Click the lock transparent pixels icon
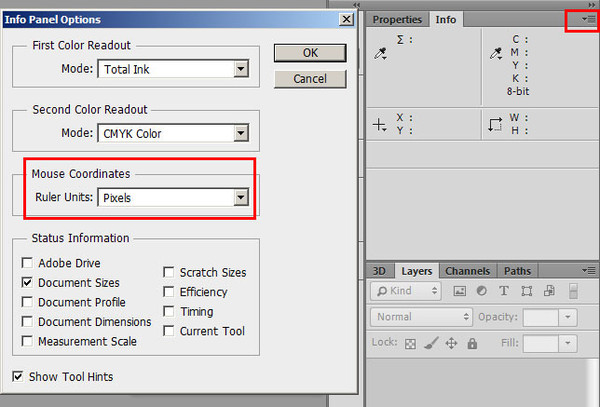600x407 pixels. (x=410, y=343)
